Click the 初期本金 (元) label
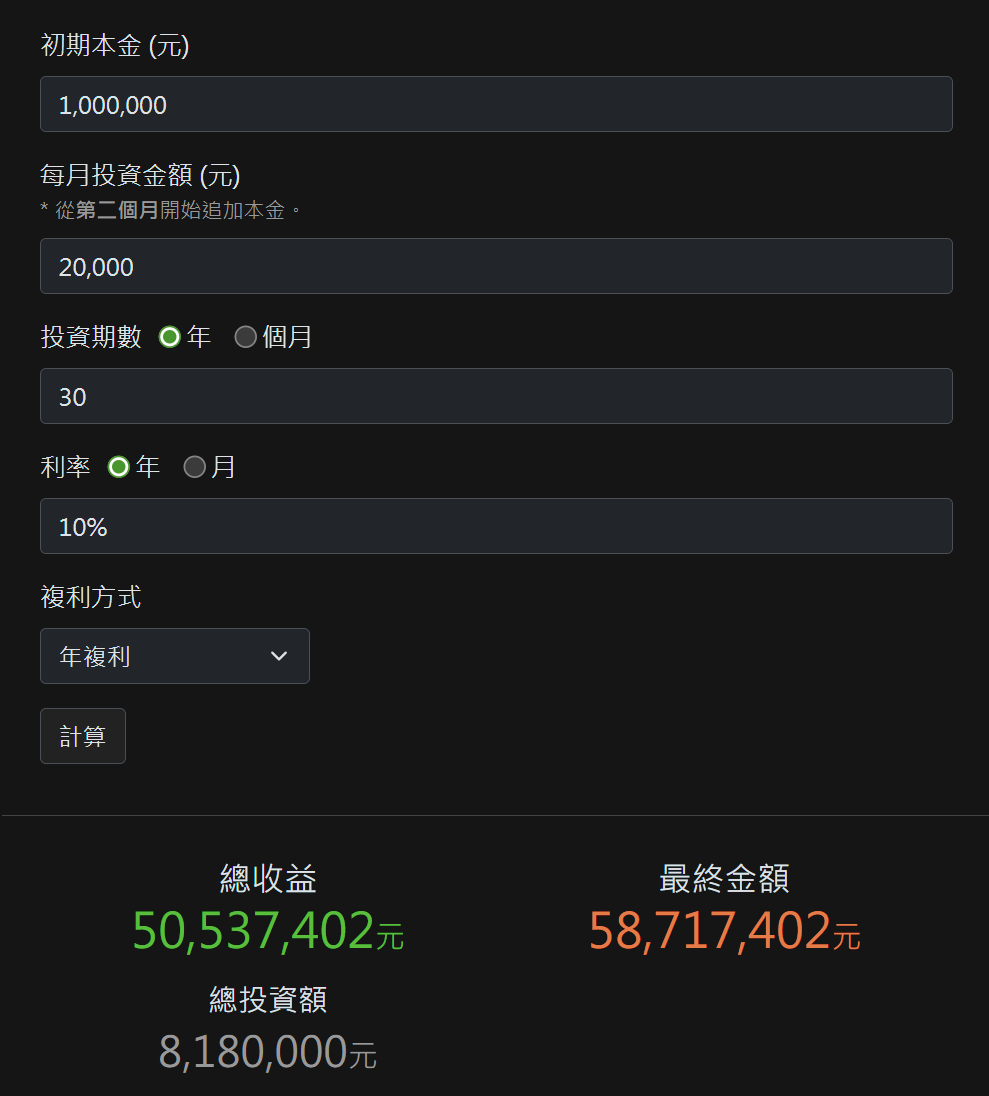Viewport: 989px width, 1096px height. point(113,45)
